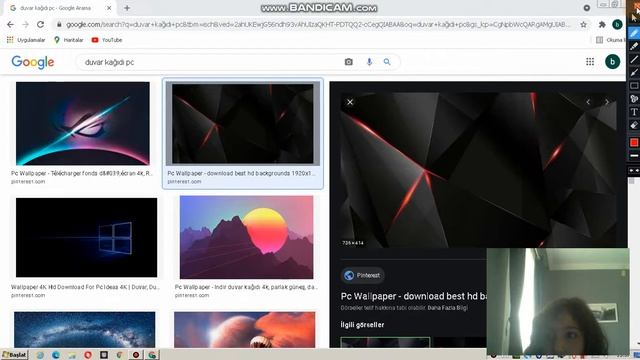Open the Uygulamalar bookmark
640x360 pixels.
(x=26, y=40)
